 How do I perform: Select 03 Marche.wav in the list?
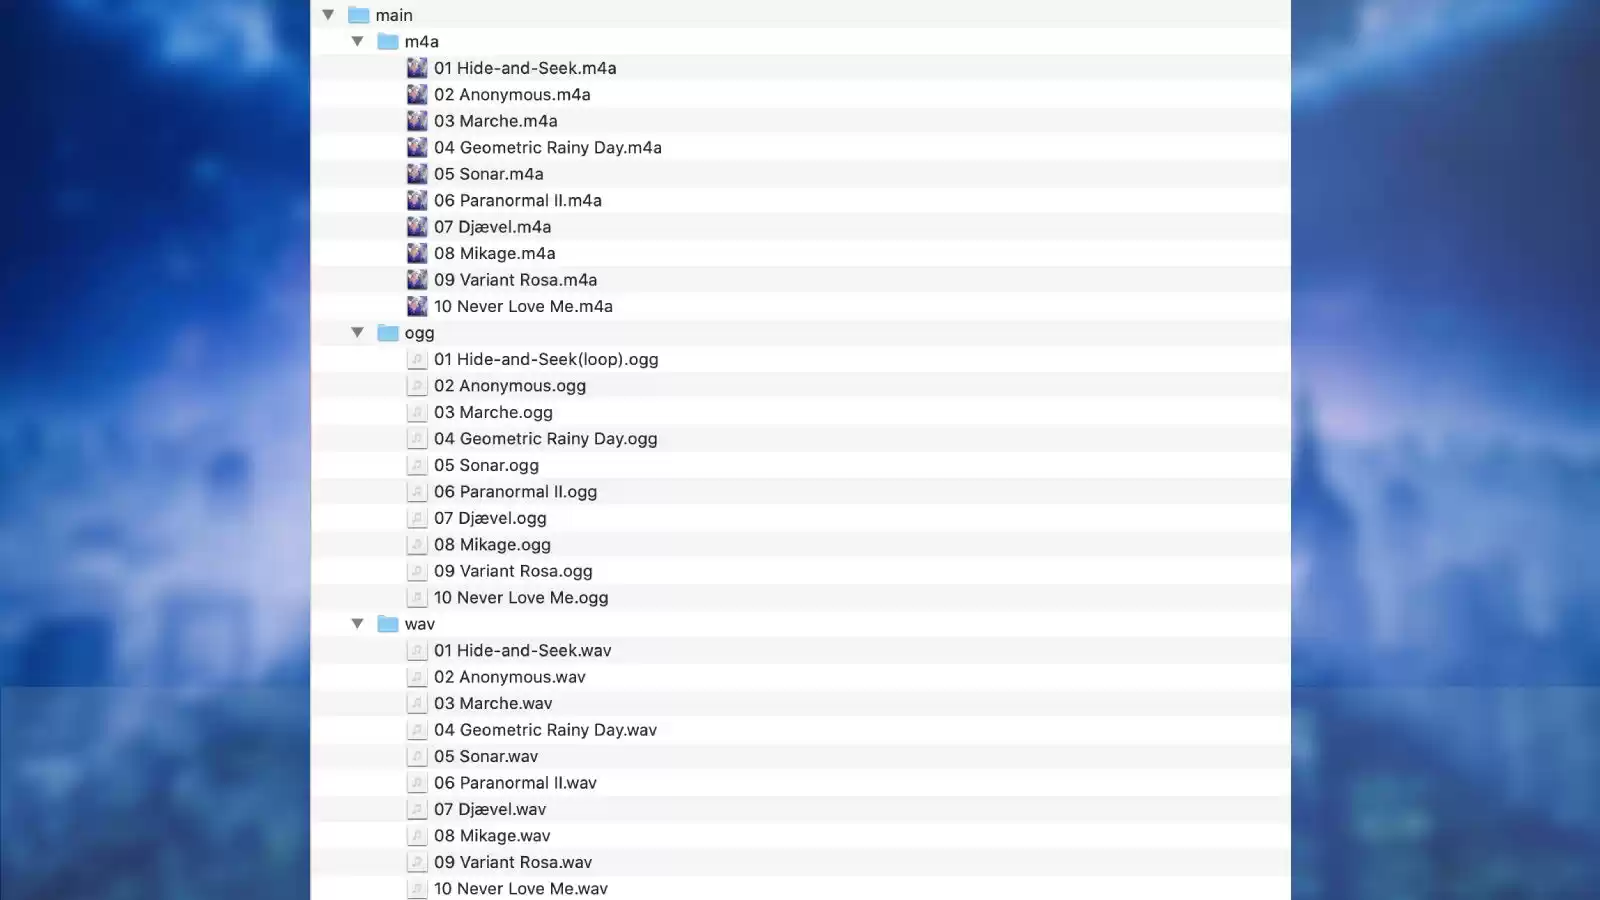click(x=492, y=703)
